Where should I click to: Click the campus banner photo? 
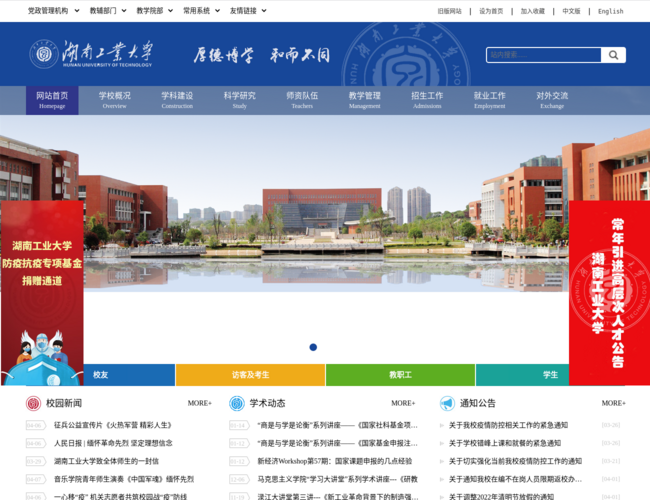(x=326, y=203)
